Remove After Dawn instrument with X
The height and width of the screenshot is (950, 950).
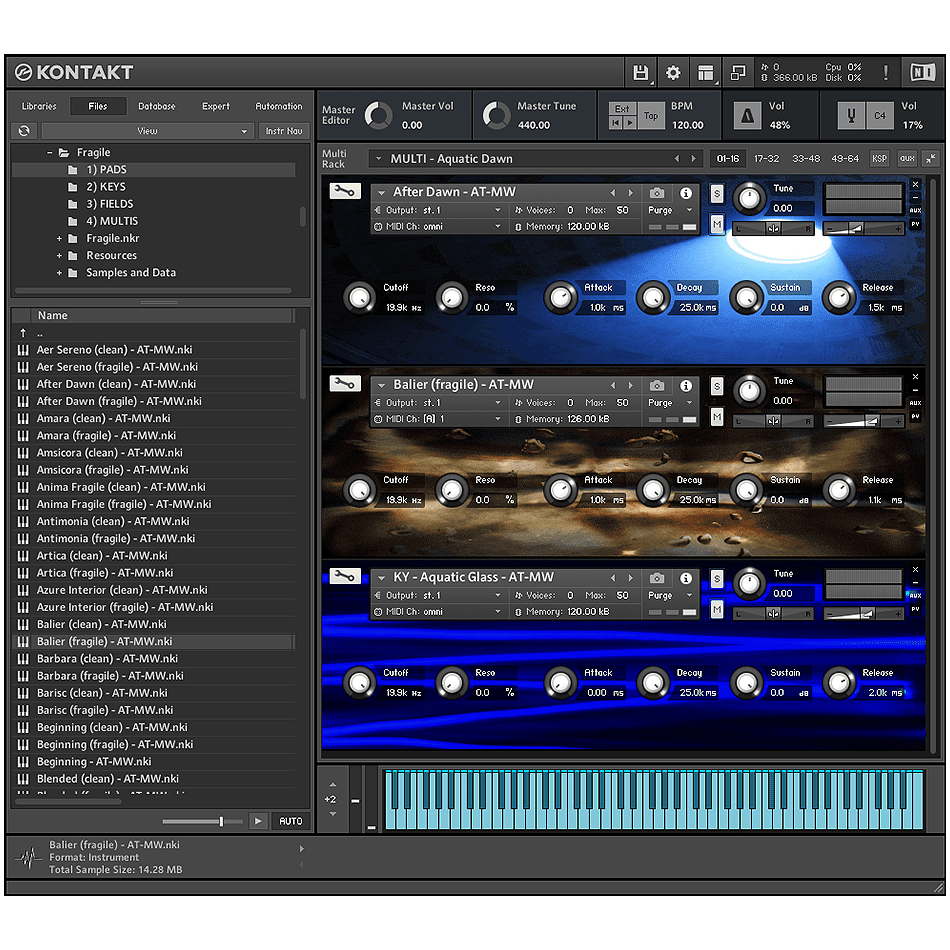(x=915, y=184)
